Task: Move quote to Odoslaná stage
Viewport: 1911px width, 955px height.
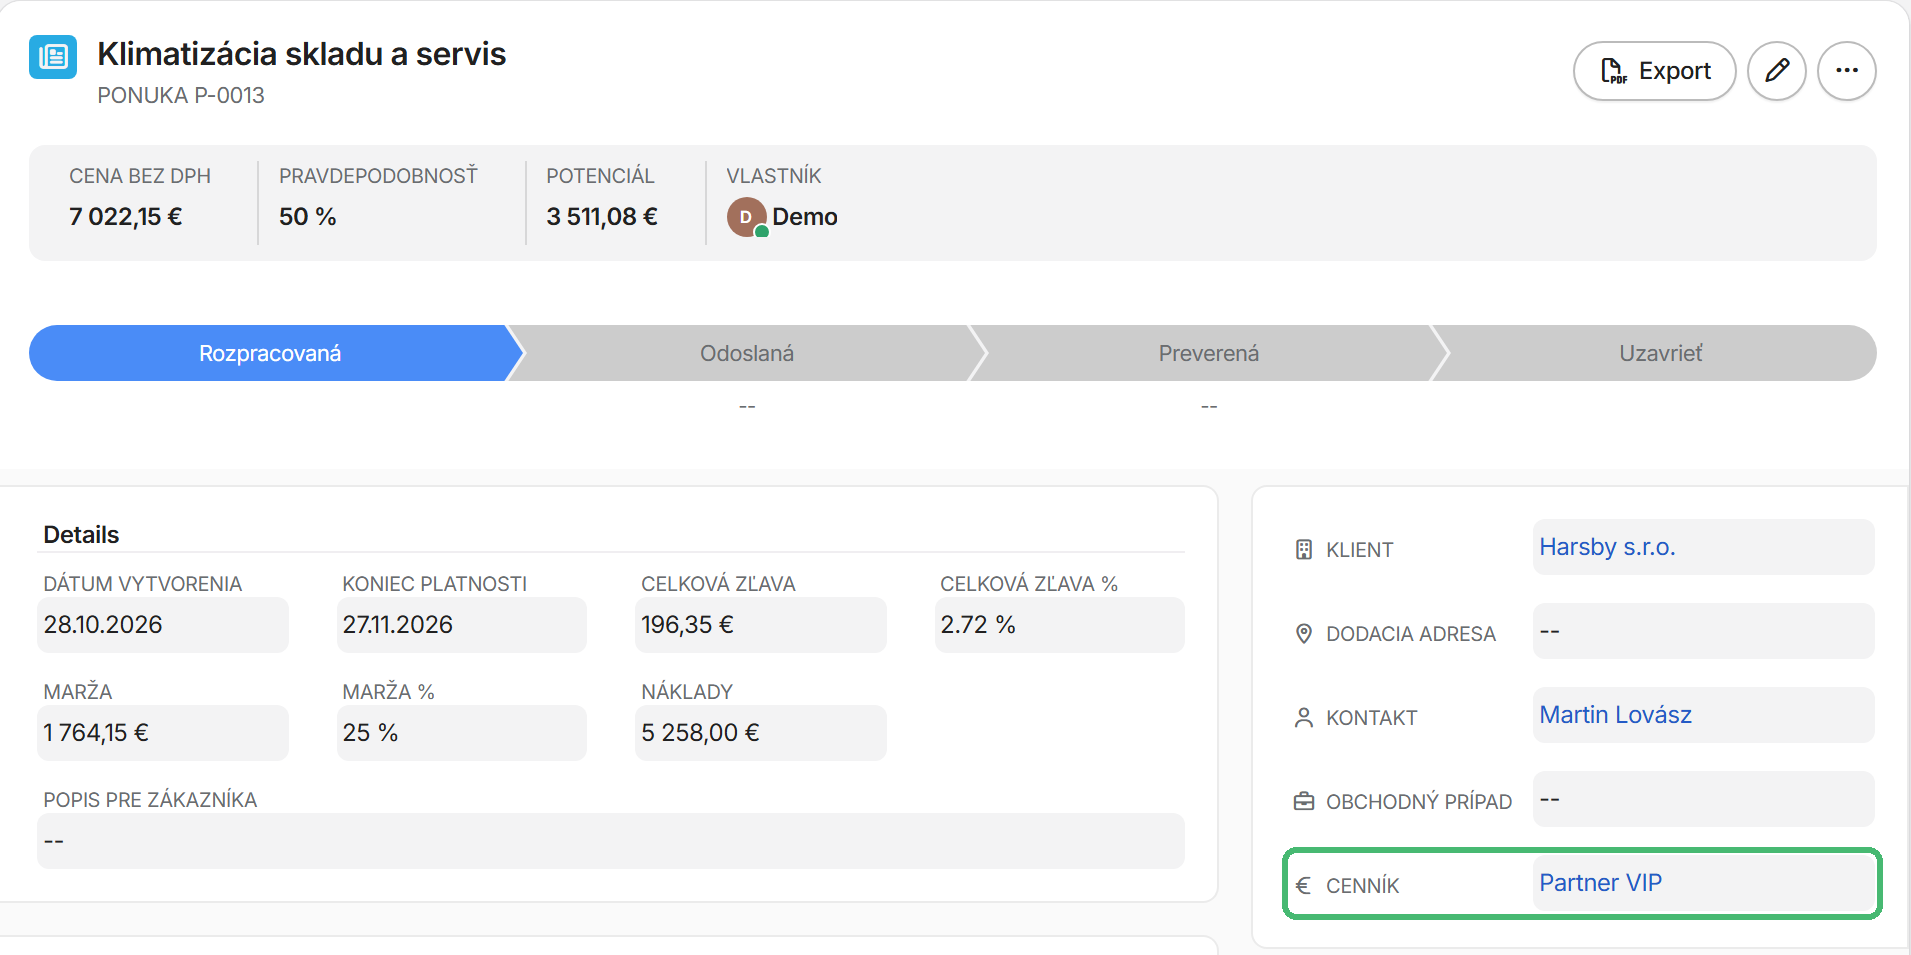Action: (x=747, y=353)
